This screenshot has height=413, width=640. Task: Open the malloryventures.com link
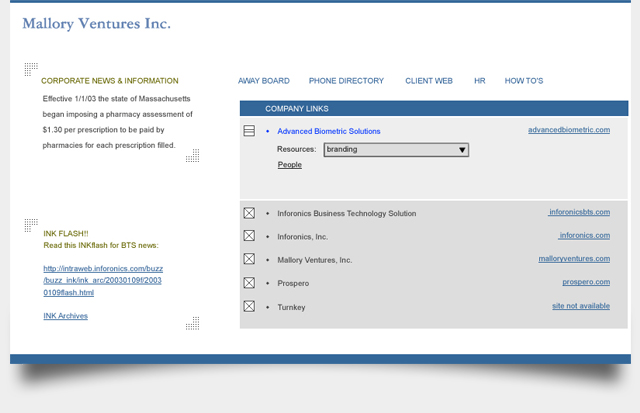pyautogui.click(x=574, y=259)
